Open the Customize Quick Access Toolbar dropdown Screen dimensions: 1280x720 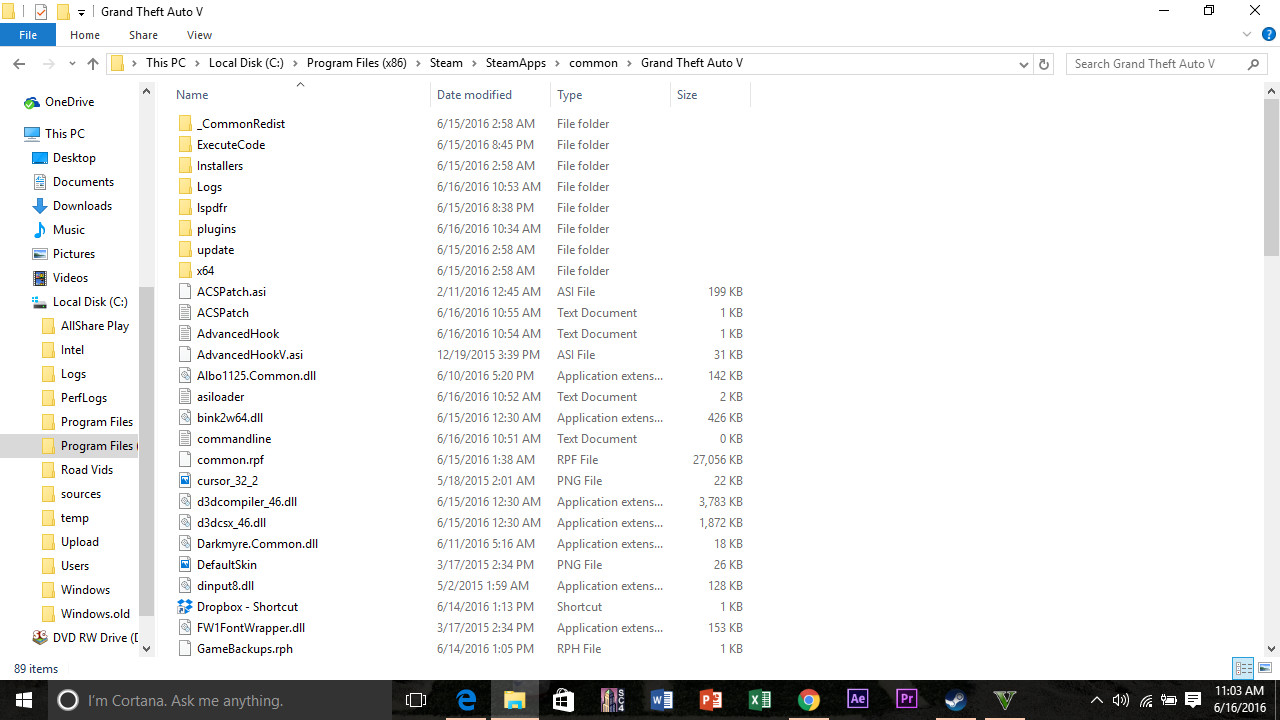coord(81,12)
